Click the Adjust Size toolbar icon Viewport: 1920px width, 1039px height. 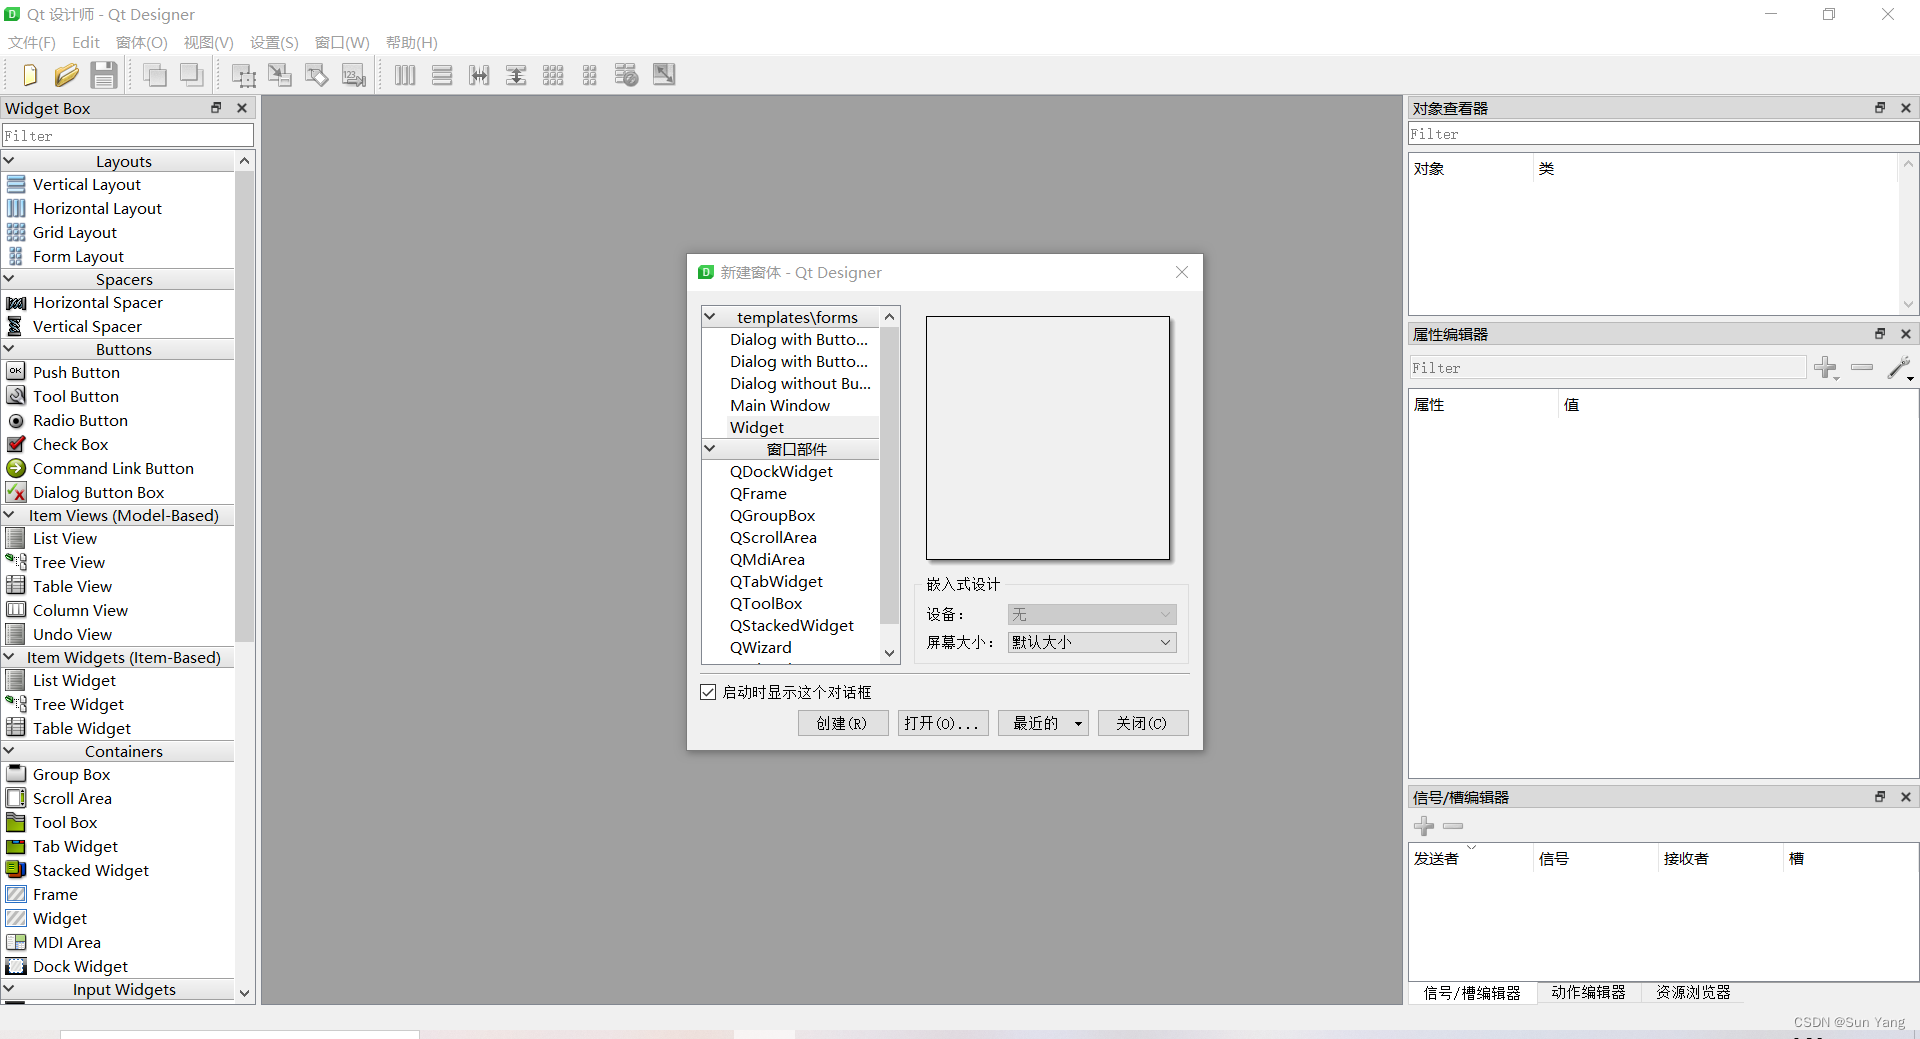click(x=664, y=75)
